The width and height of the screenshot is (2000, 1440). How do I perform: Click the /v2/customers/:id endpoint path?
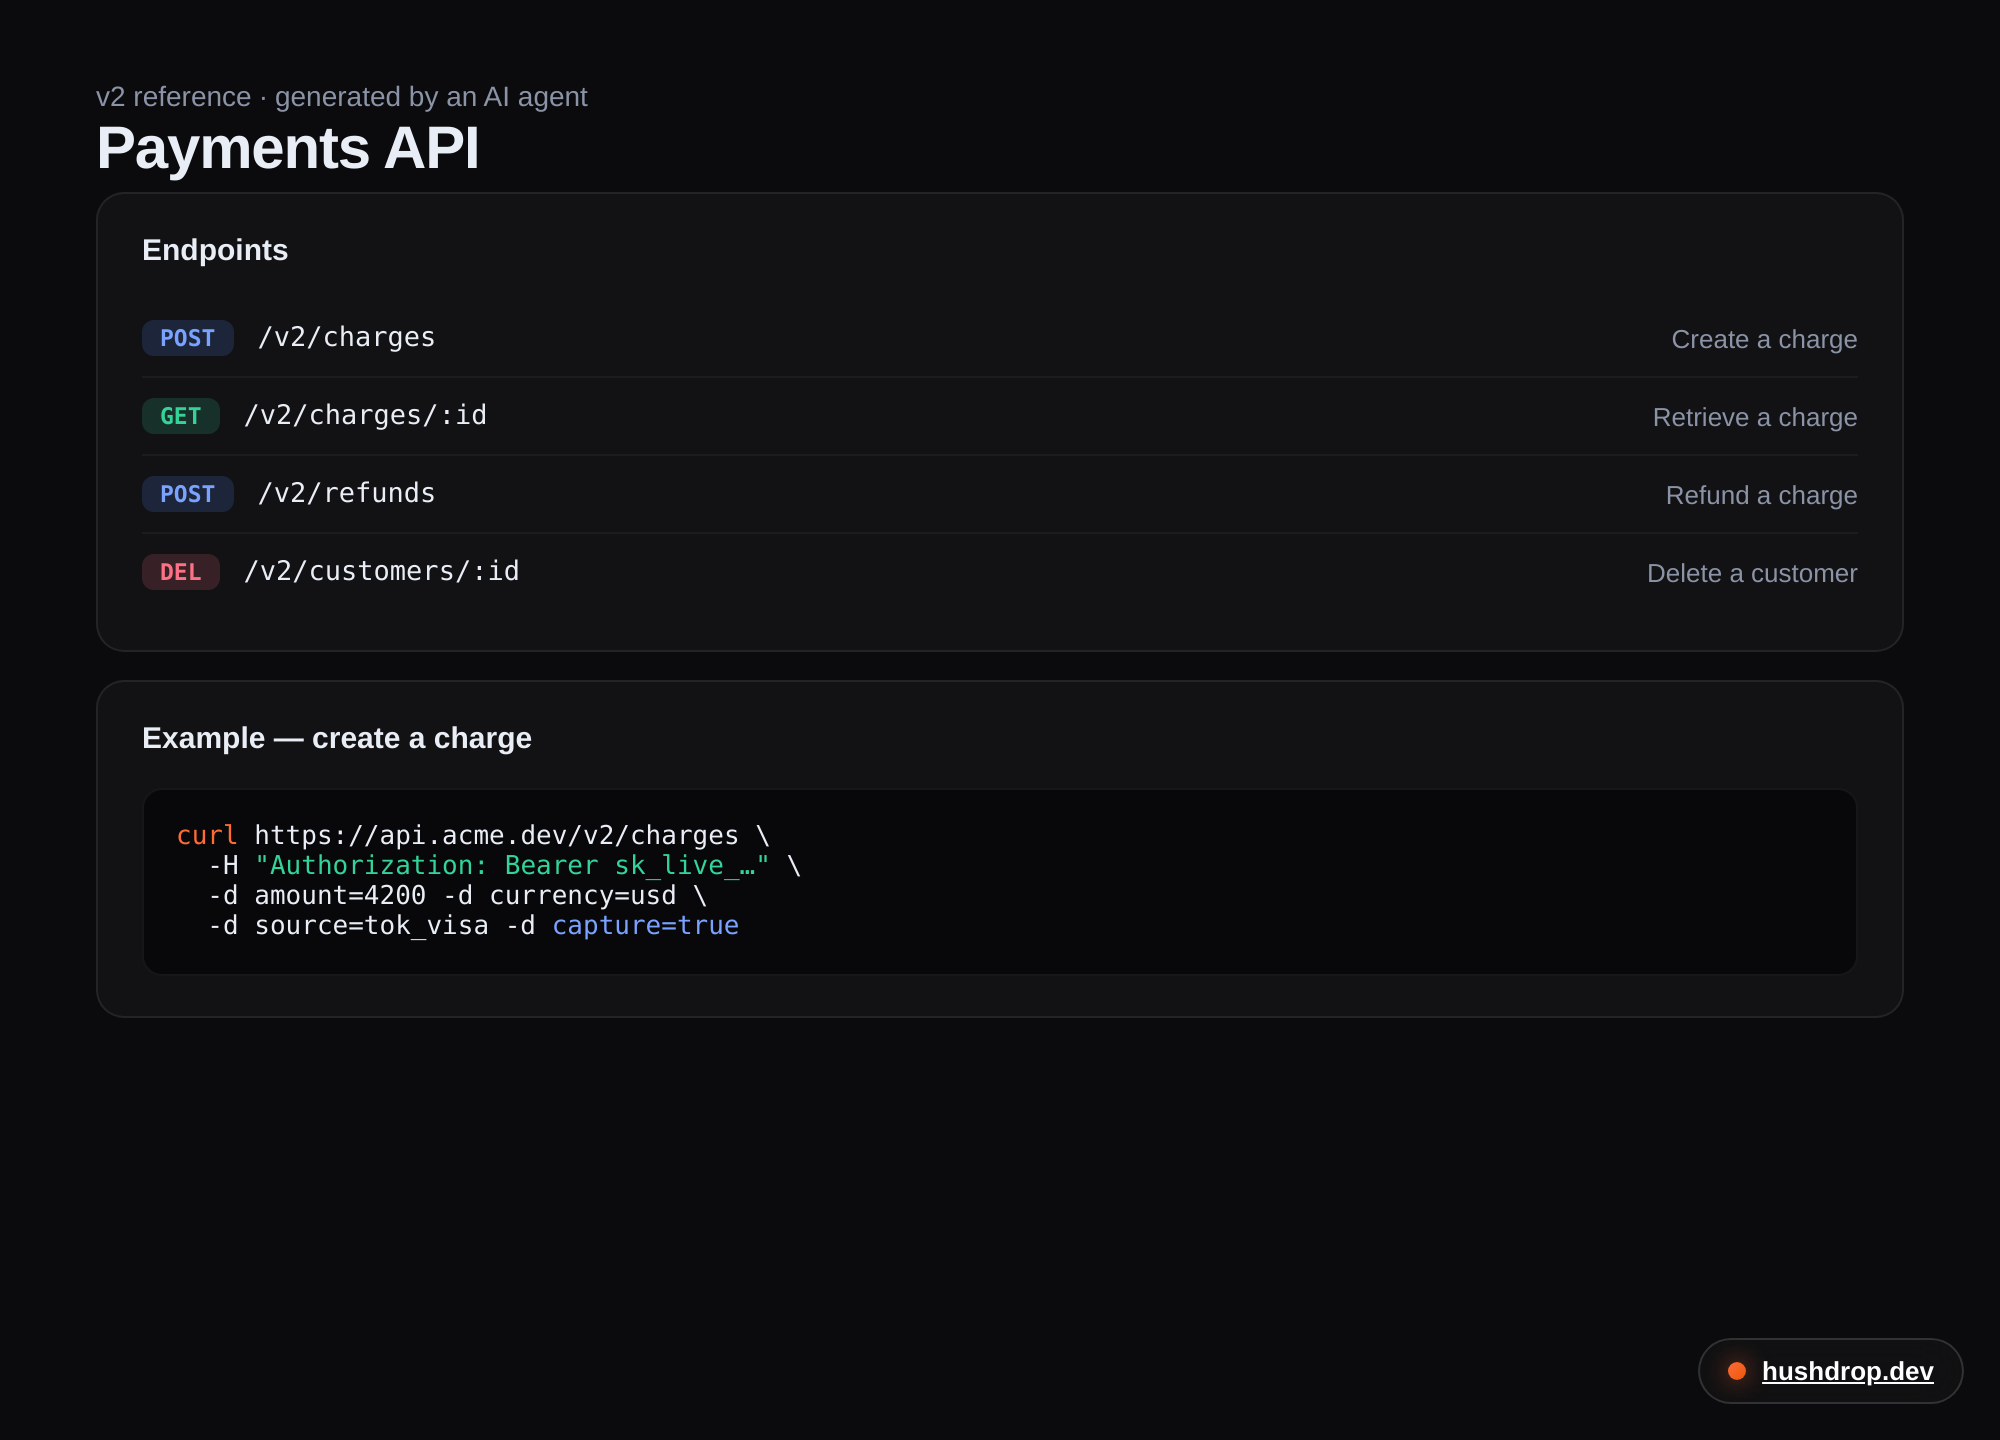[x=381, y=572]
